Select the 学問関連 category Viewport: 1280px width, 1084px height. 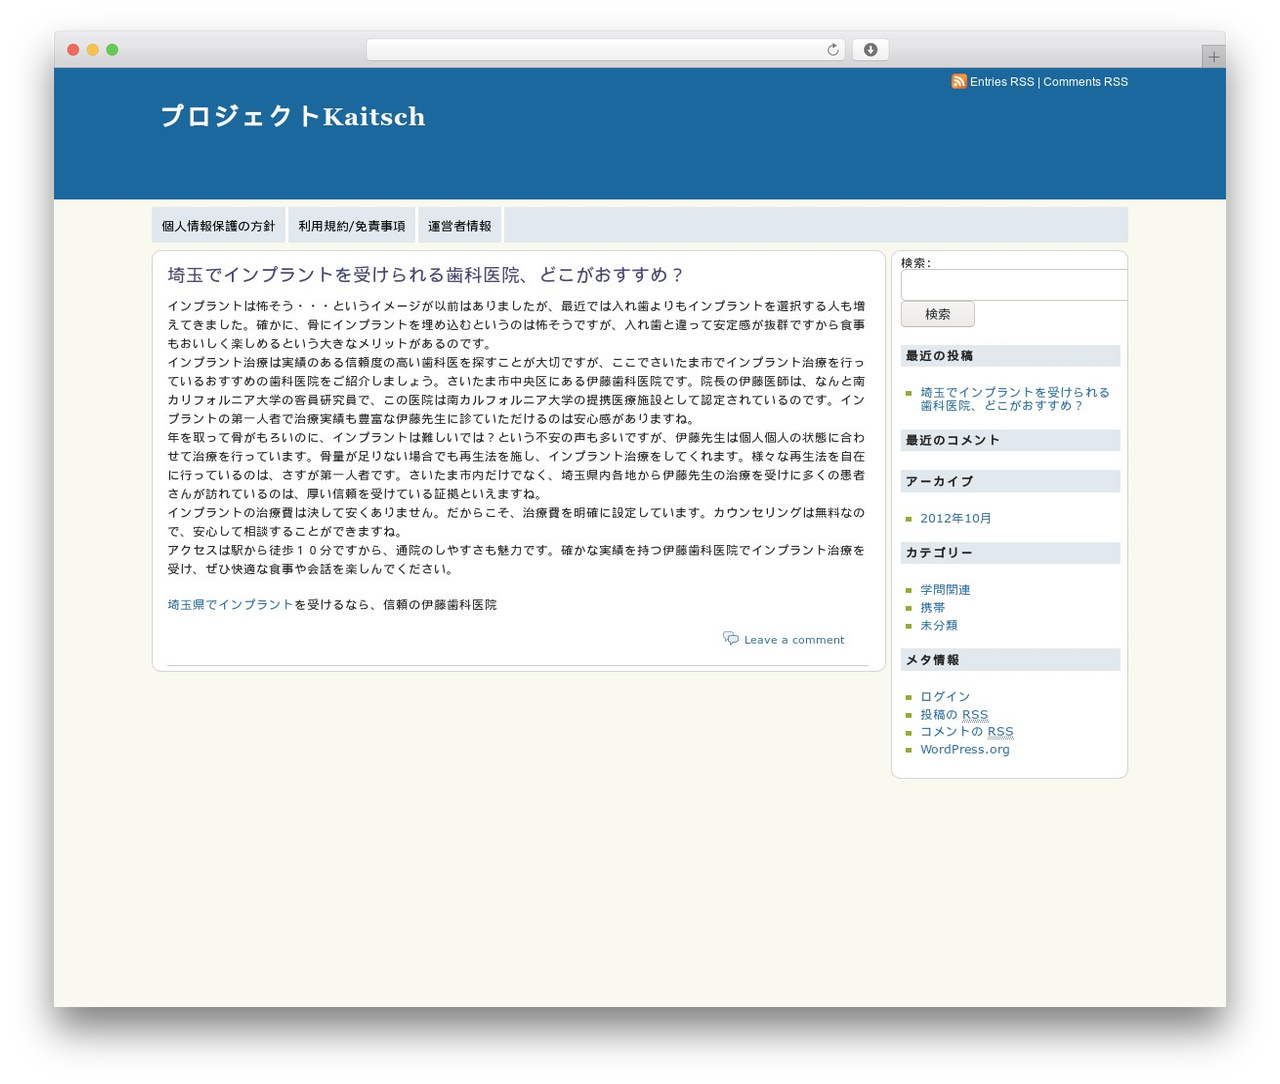(945, 590)
